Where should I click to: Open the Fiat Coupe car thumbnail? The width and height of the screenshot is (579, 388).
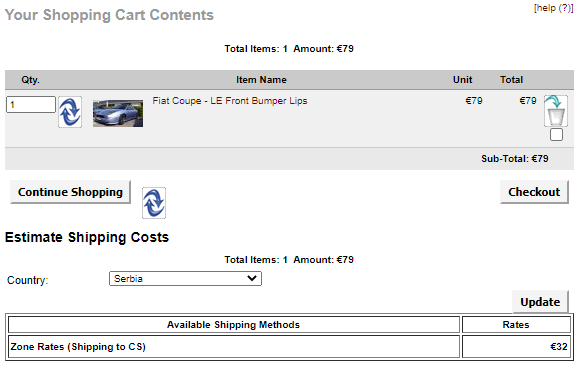[118, 113]
